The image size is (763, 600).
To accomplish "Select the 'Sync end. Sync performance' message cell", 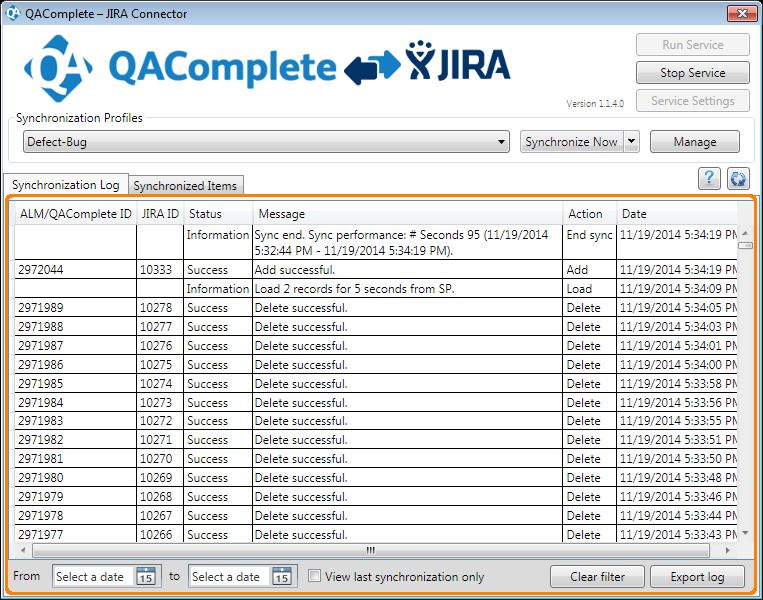I will point(408,242).
